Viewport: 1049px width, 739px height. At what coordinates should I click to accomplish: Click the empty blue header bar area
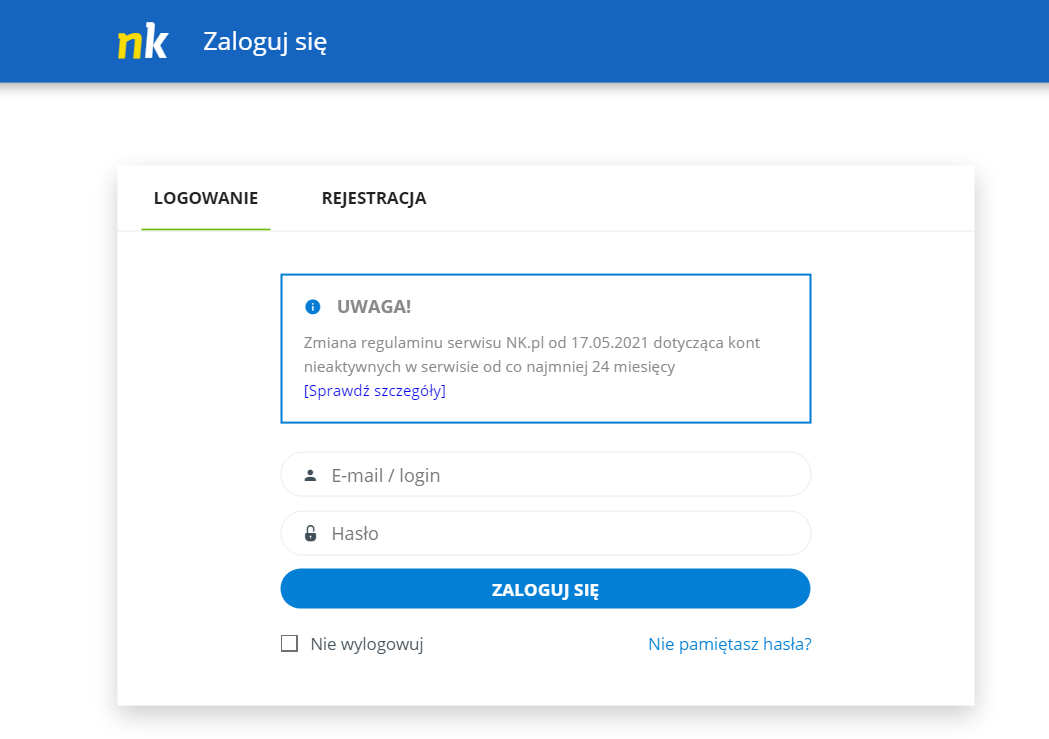pos(700,42)
